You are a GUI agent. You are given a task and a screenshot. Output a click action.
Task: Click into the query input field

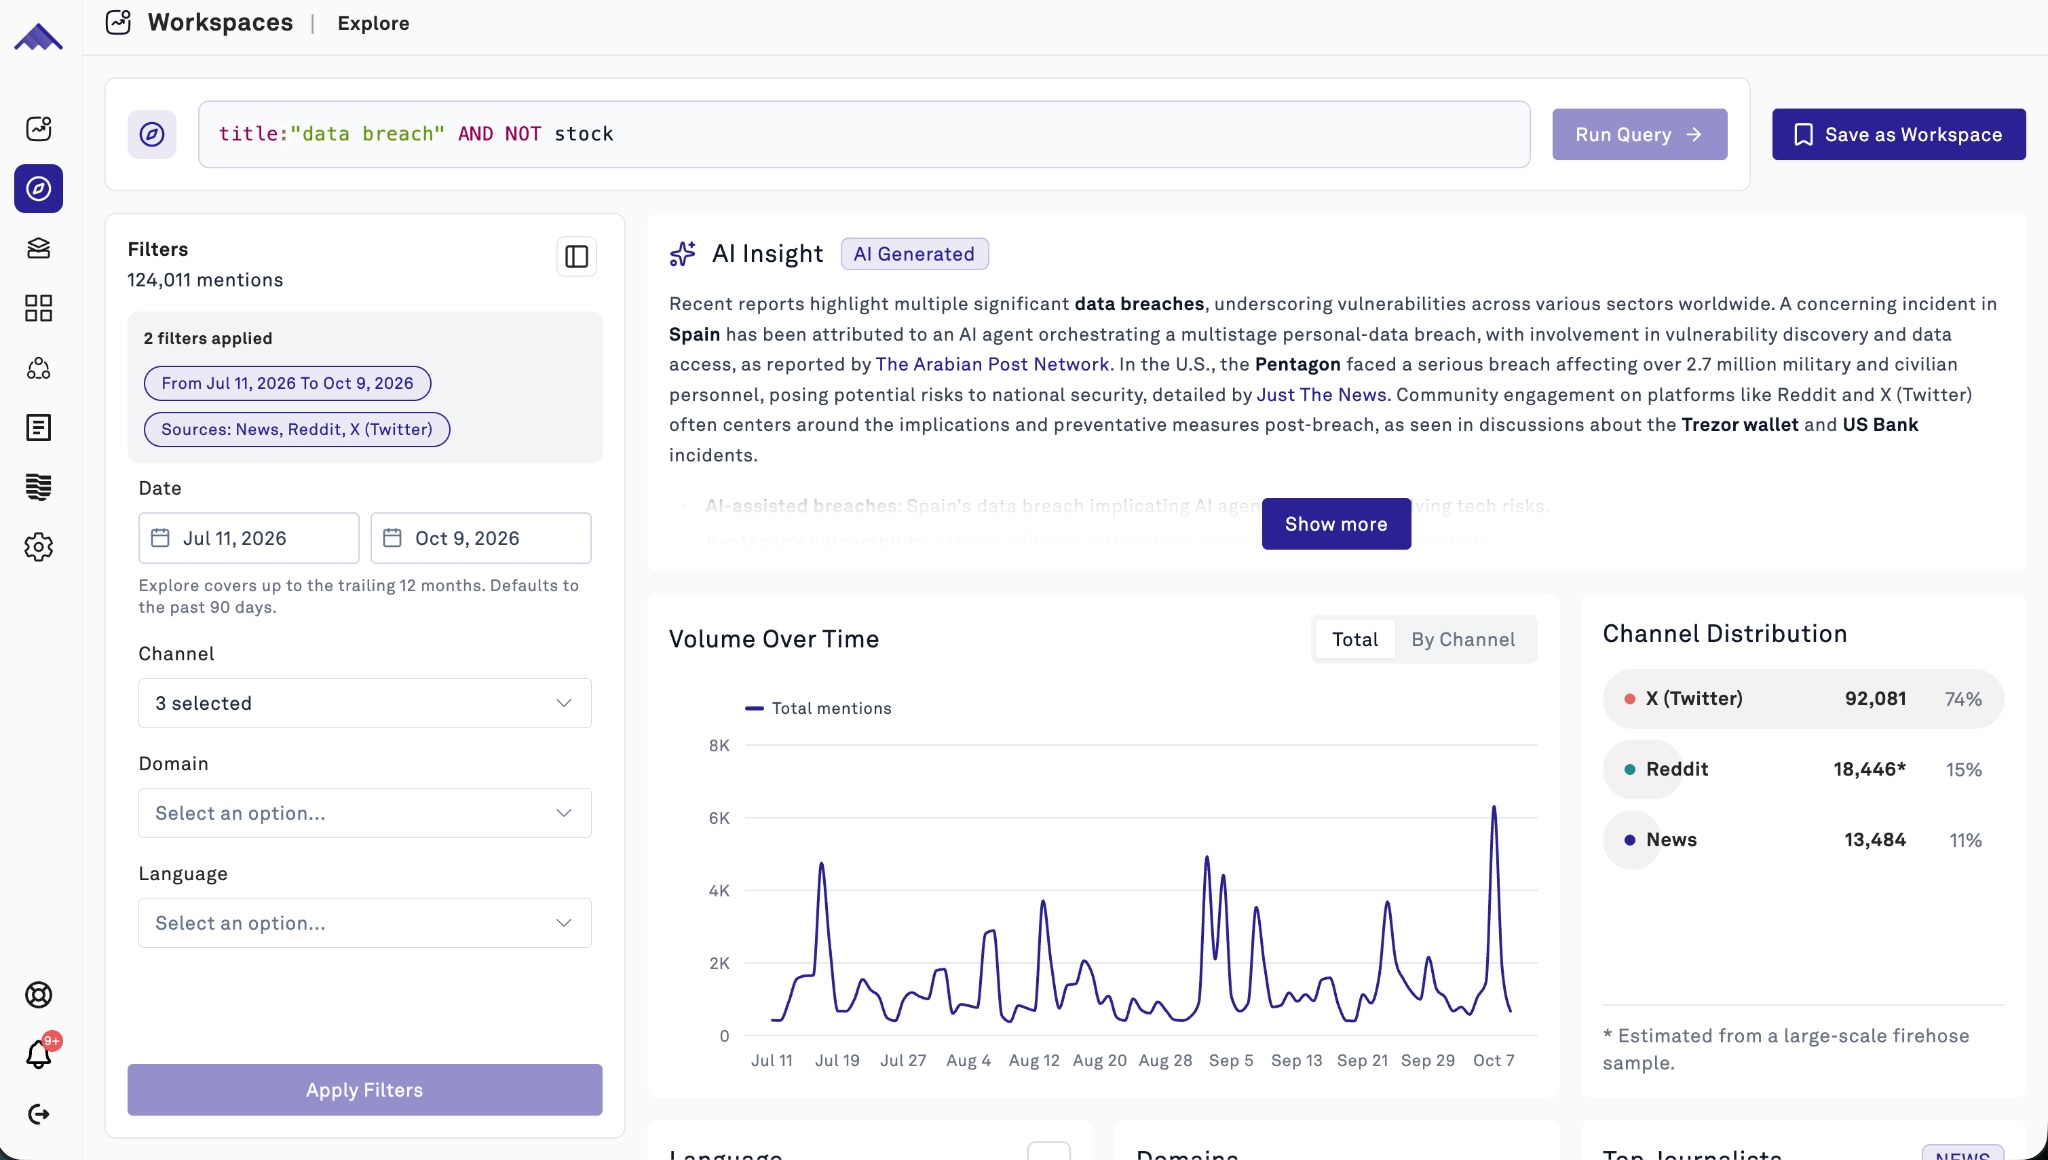(x=864, y=134)
